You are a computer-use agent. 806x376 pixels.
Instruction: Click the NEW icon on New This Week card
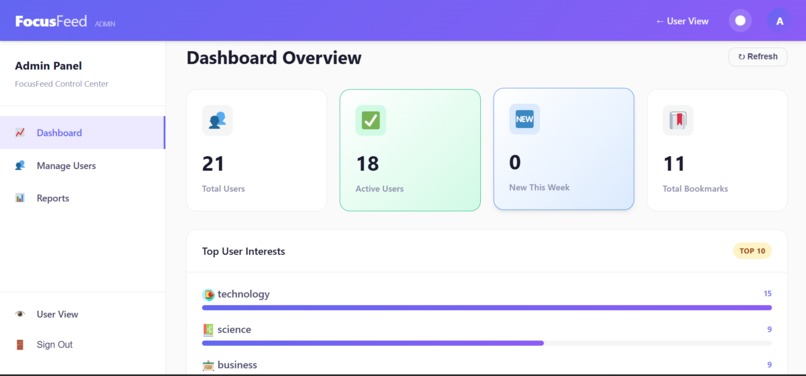point(524,119)
